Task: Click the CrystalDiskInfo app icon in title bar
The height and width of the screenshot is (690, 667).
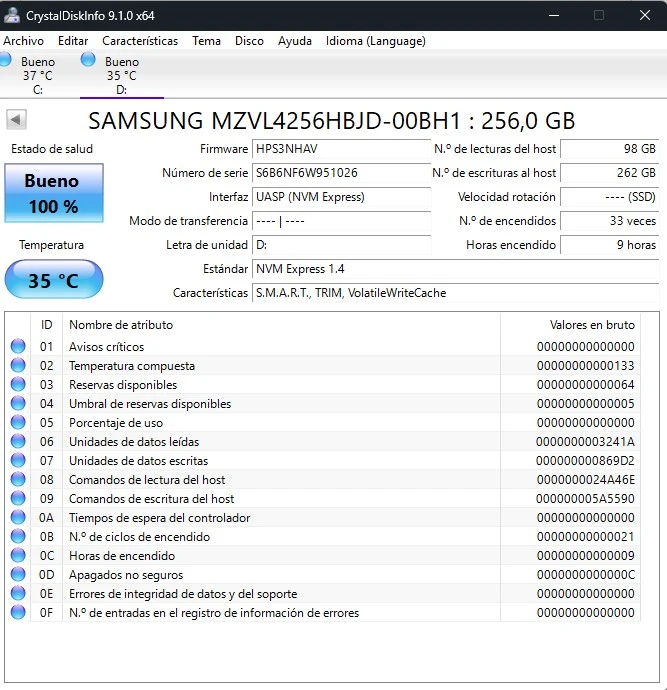Action: 12,15
